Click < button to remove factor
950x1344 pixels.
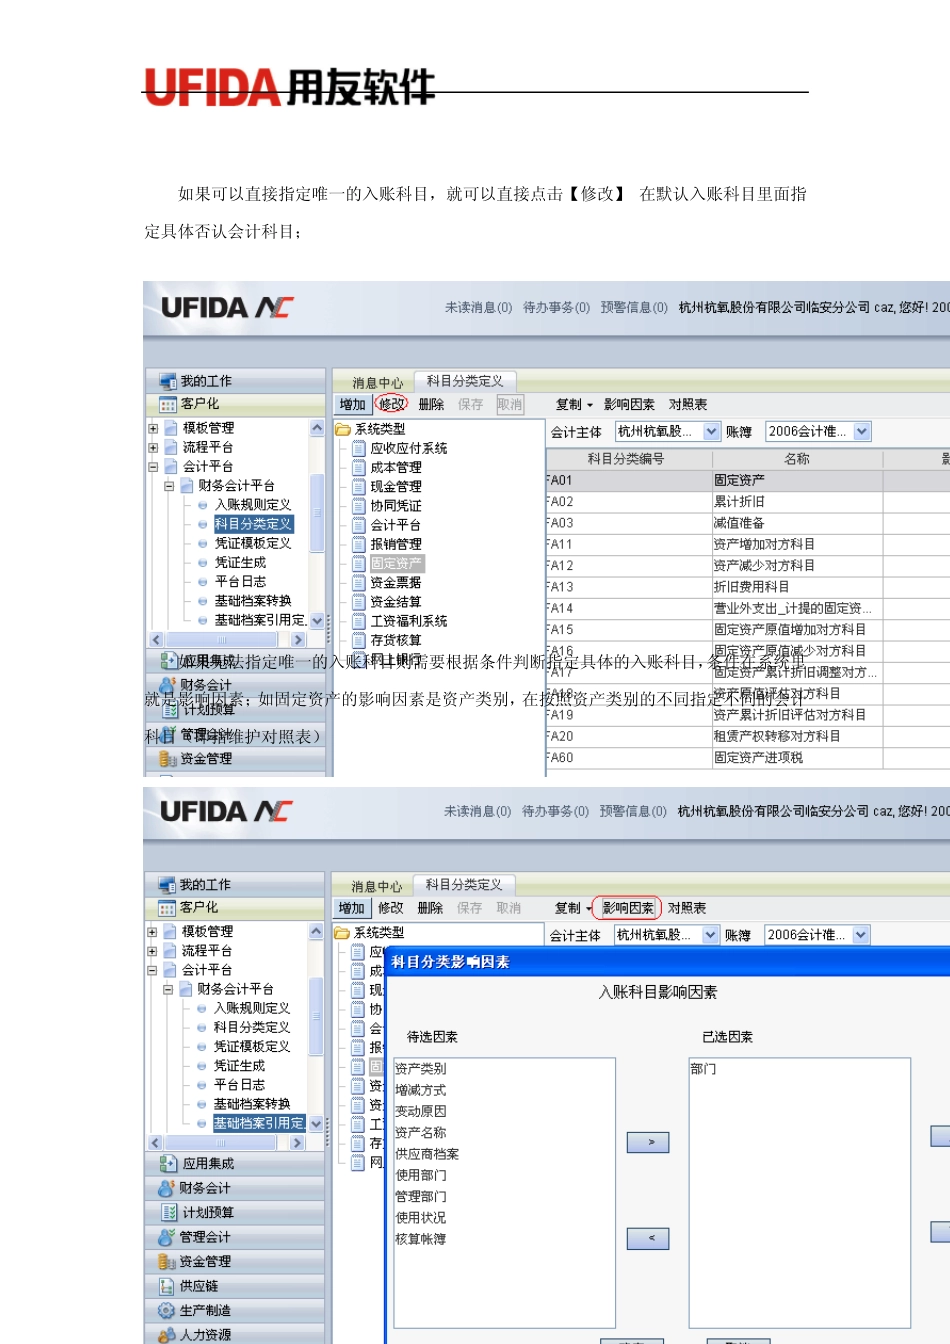[x=648, y=1238]
